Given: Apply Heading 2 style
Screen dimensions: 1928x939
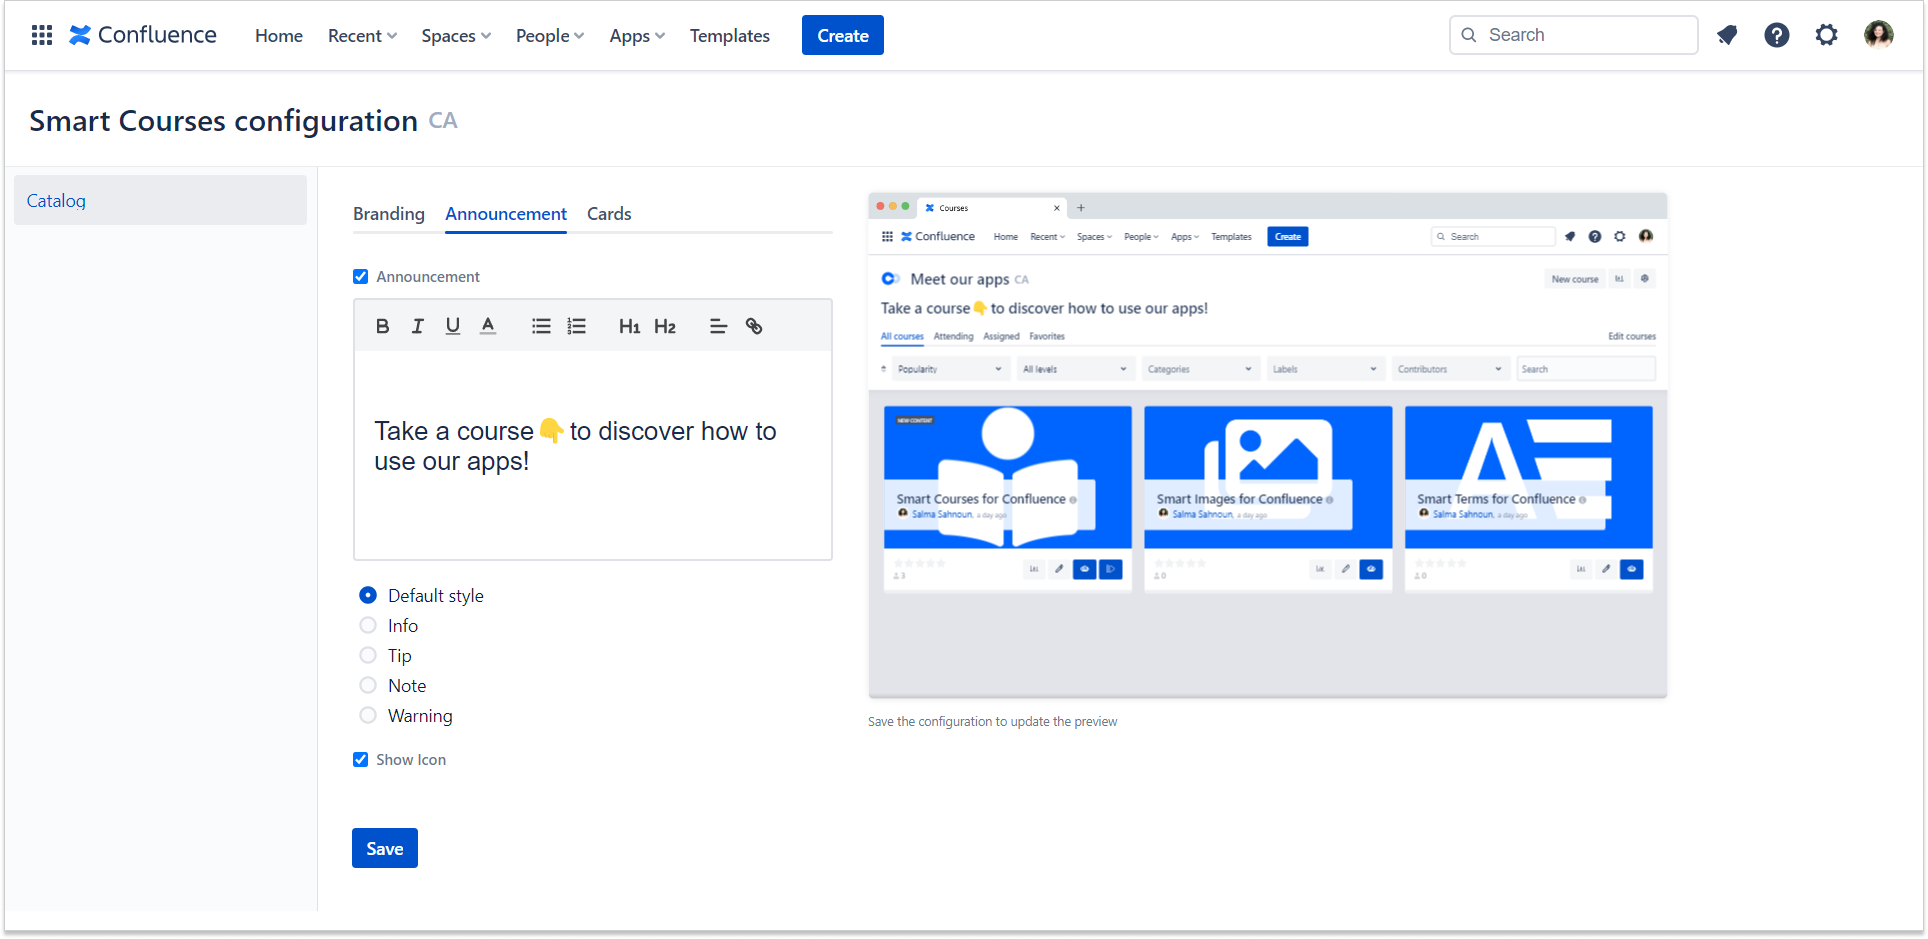Looking at the screenshot, I should pyautogui.click(x=665, y=326).
